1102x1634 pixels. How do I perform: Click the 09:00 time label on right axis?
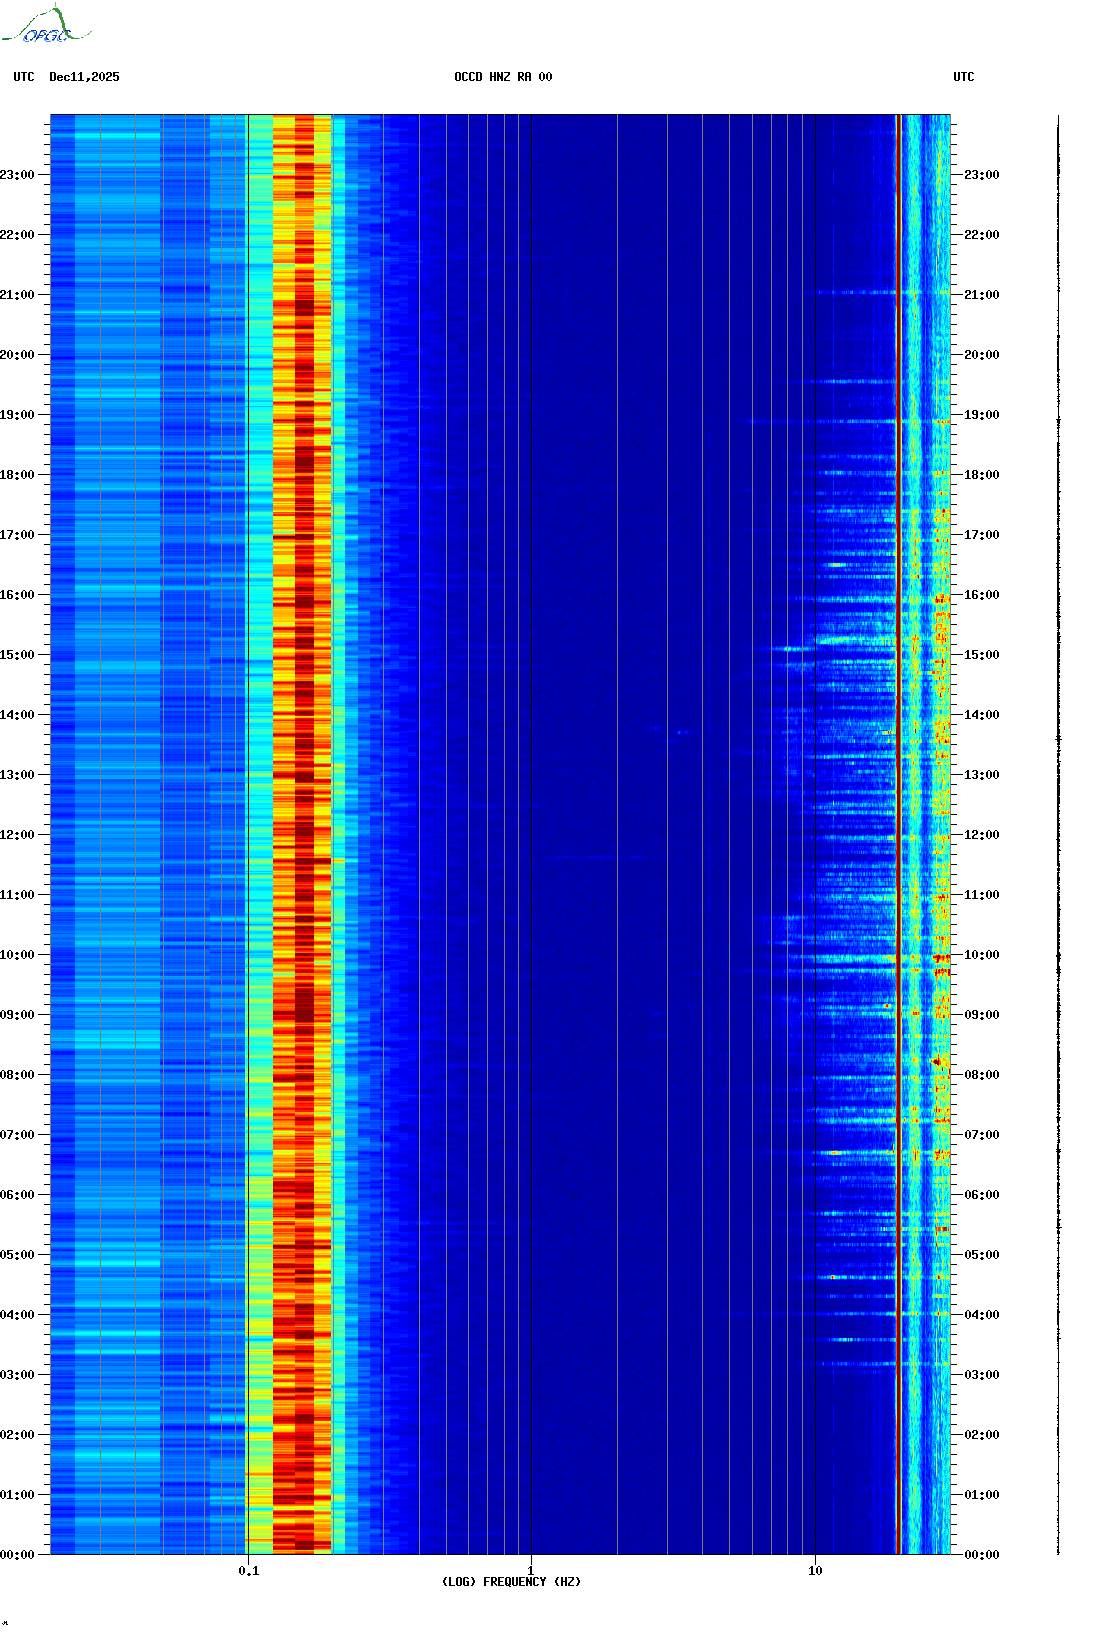point(981,1015)
